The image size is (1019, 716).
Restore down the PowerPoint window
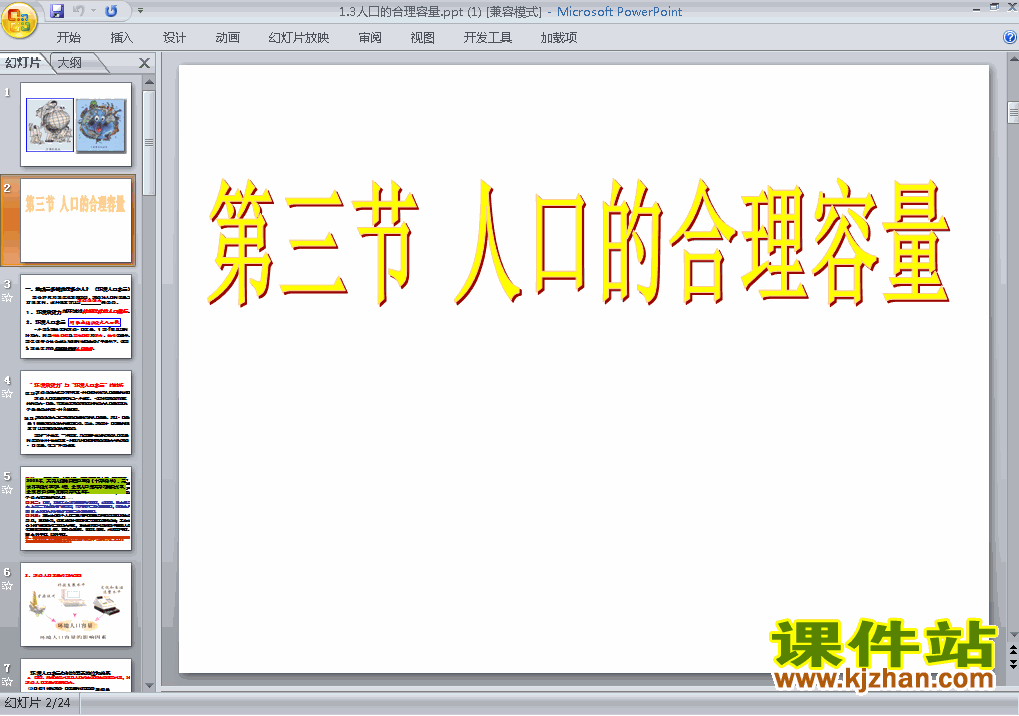pyautogui.click(x=994, y=7)
